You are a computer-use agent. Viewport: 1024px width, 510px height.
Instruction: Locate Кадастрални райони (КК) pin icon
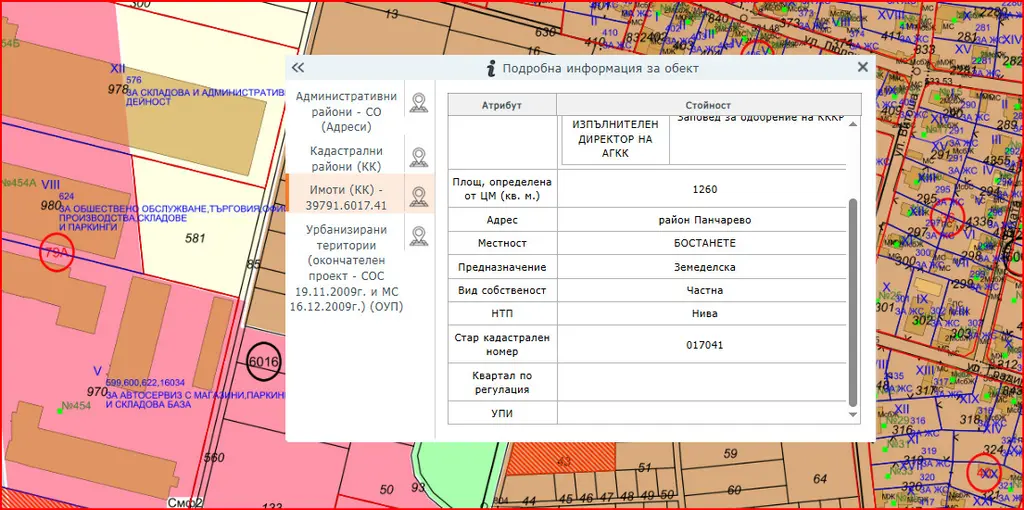click(419, 157)
